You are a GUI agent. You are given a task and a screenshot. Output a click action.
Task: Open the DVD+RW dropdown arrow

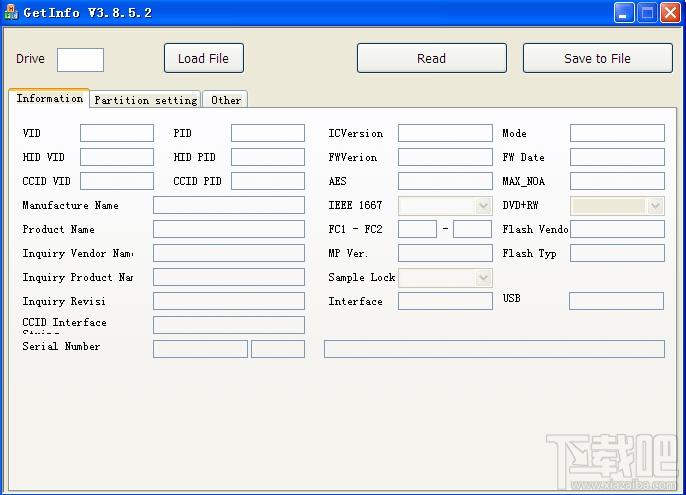pyautogui.click(x=655, y=206)
